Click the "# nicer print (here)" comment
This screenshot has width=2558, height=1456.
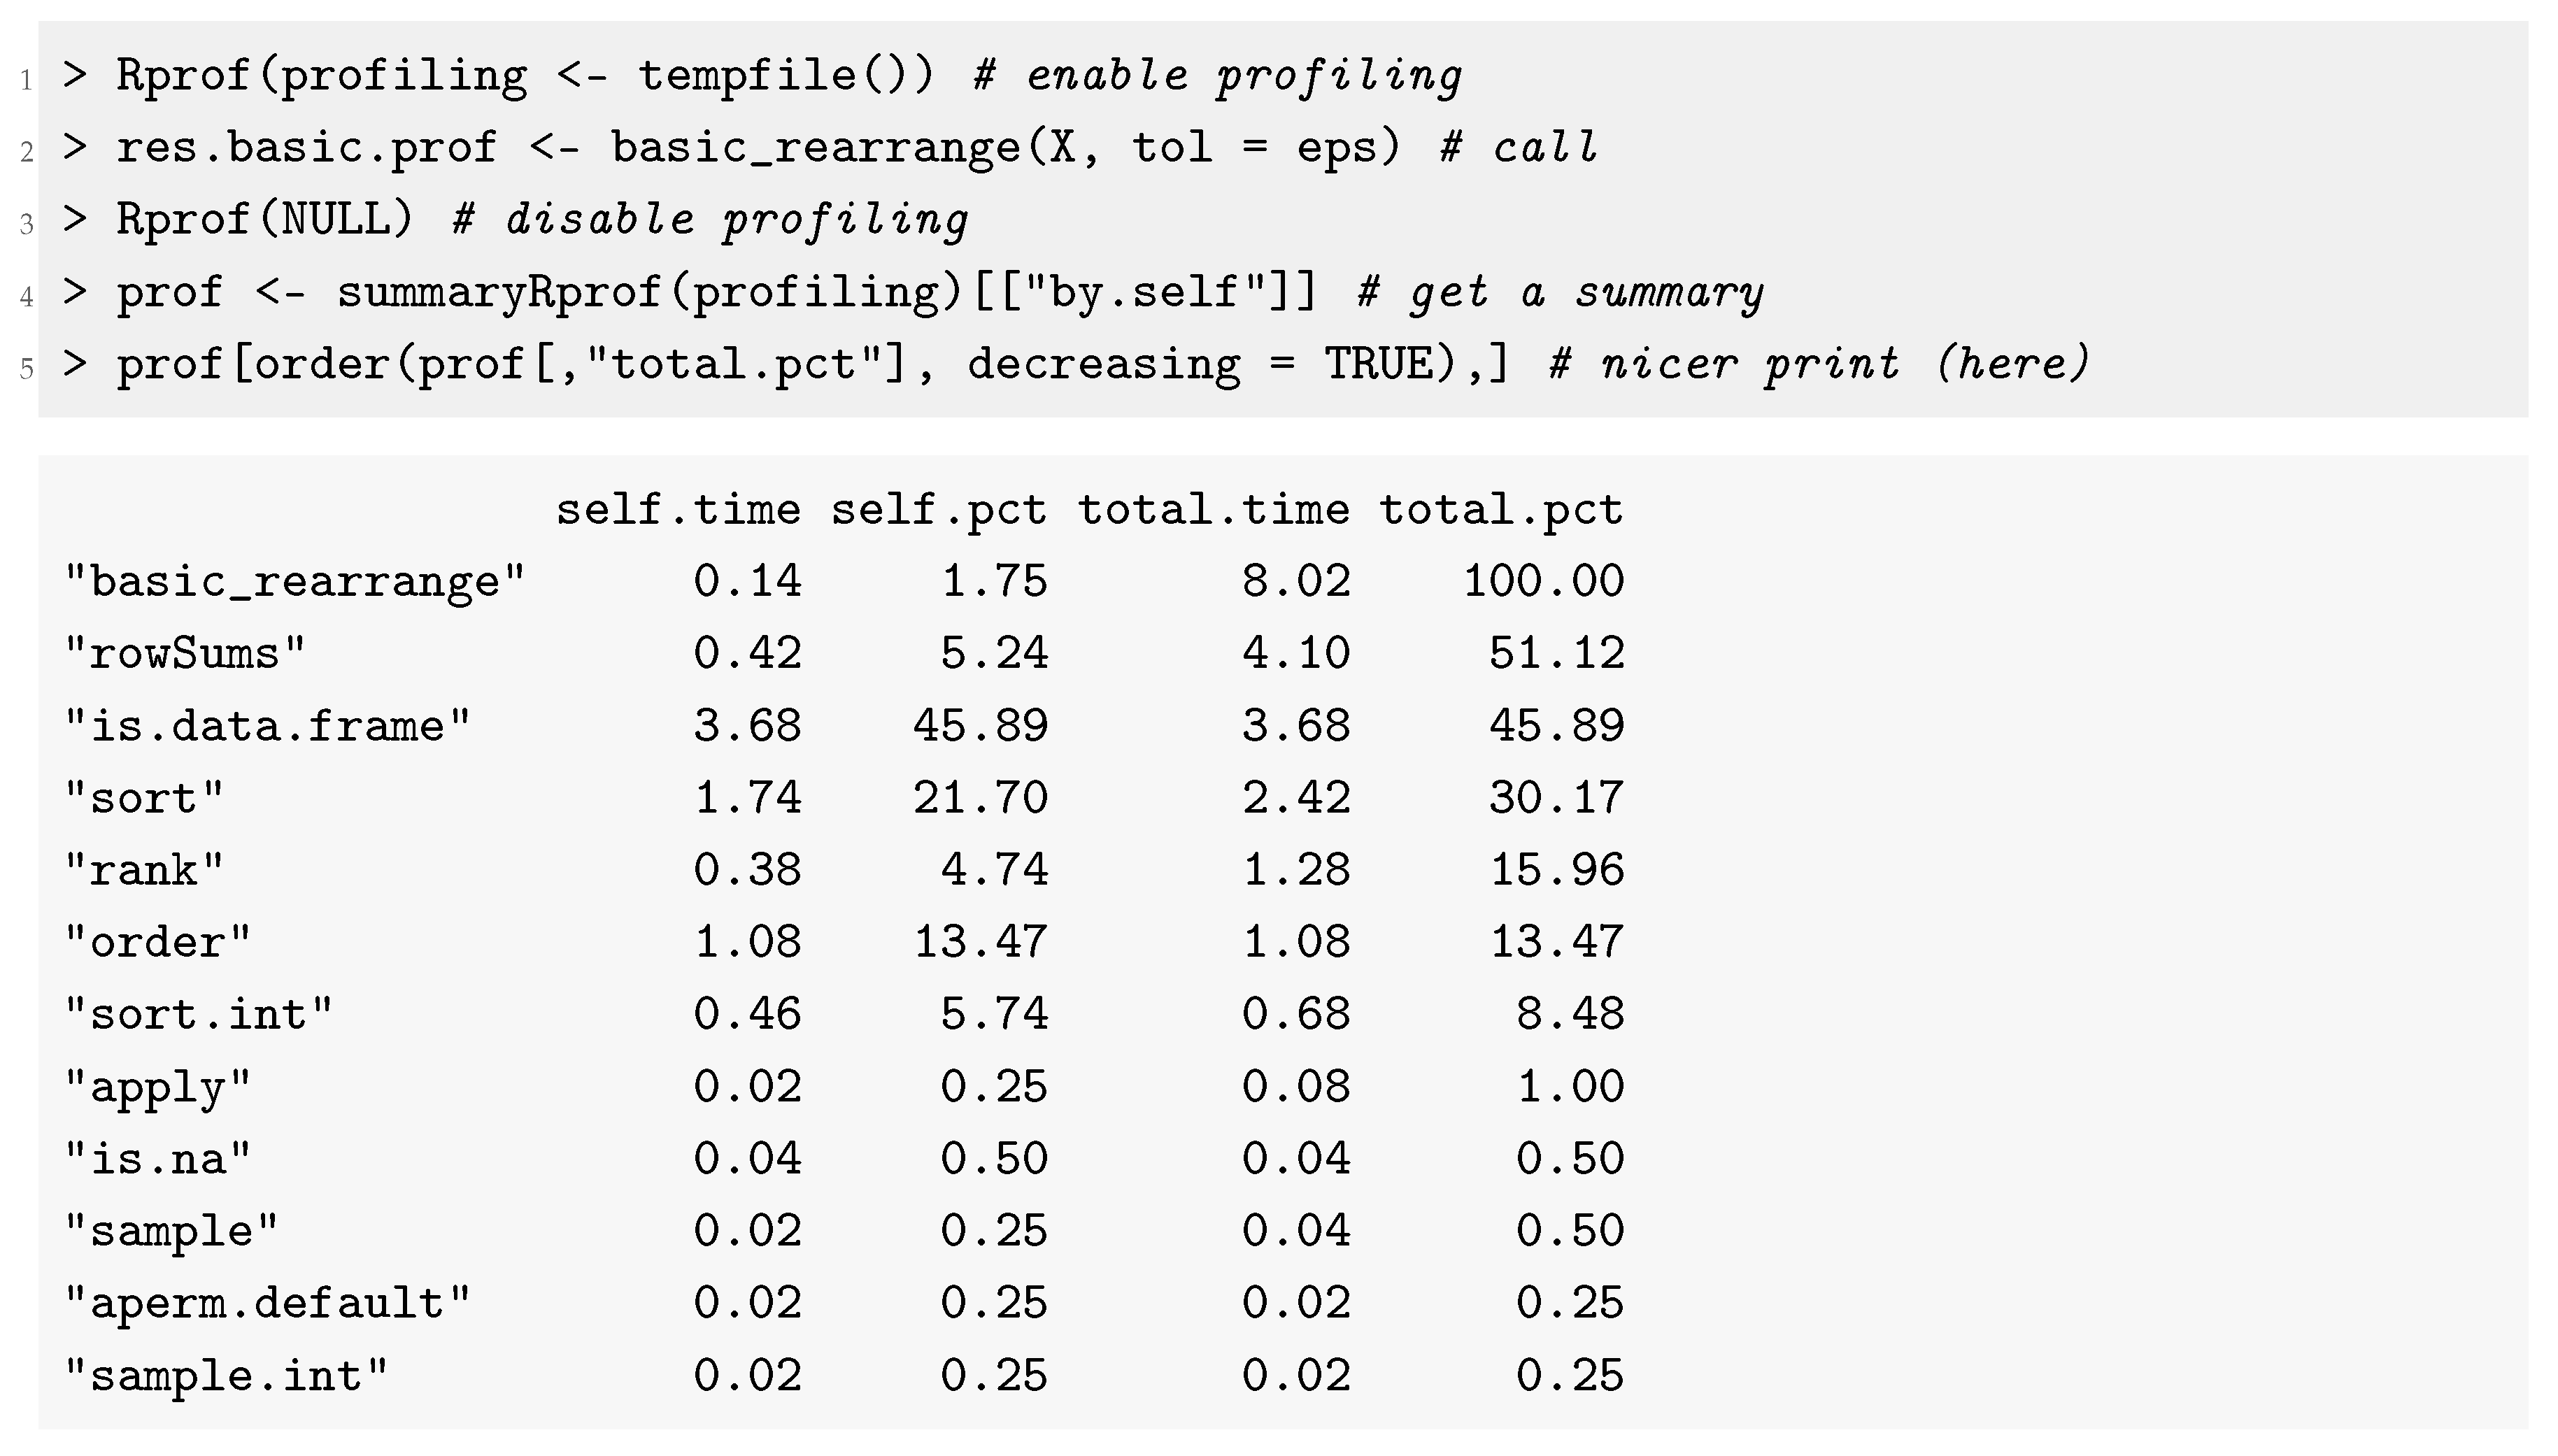[1819, 364]
